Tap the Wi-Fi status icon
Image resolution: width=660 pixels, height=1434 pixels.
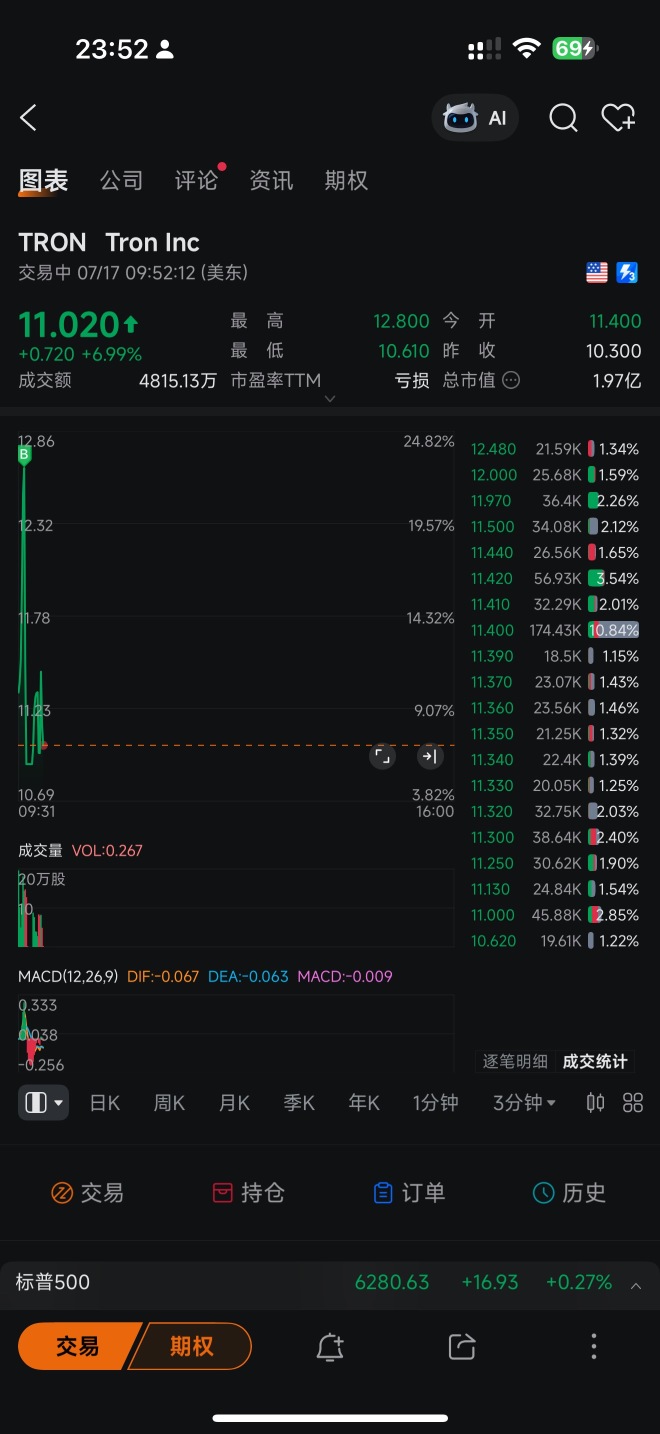point(525,48)
